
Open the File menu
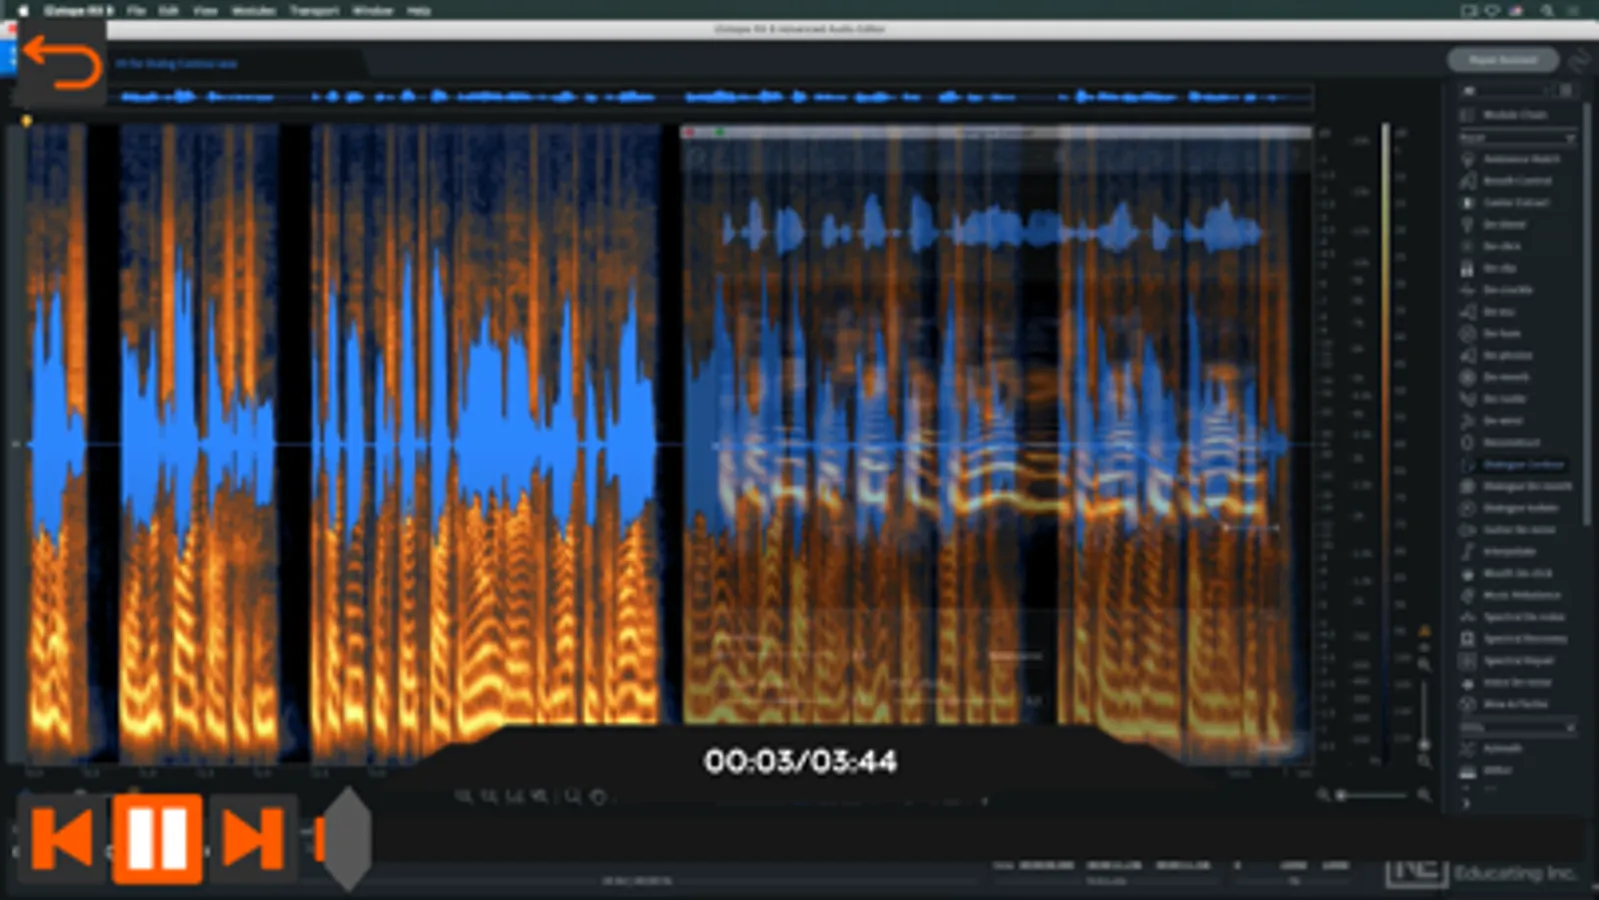pos(136,10)
